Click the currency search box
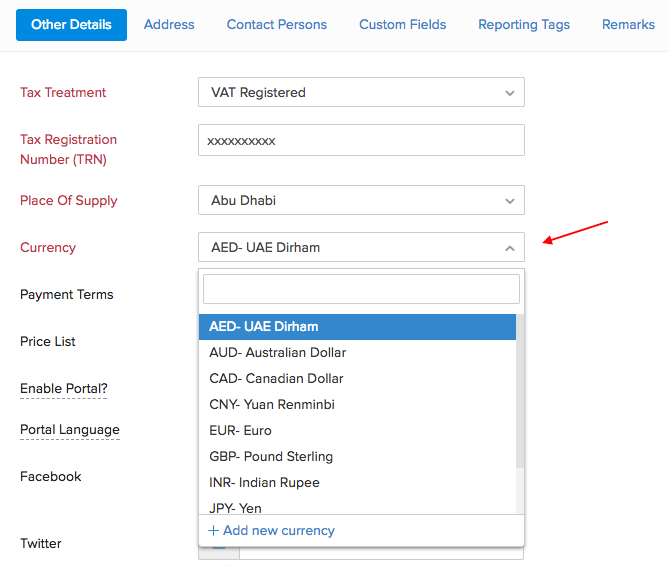This screenshot has height=566, width=668. [361, 289]
